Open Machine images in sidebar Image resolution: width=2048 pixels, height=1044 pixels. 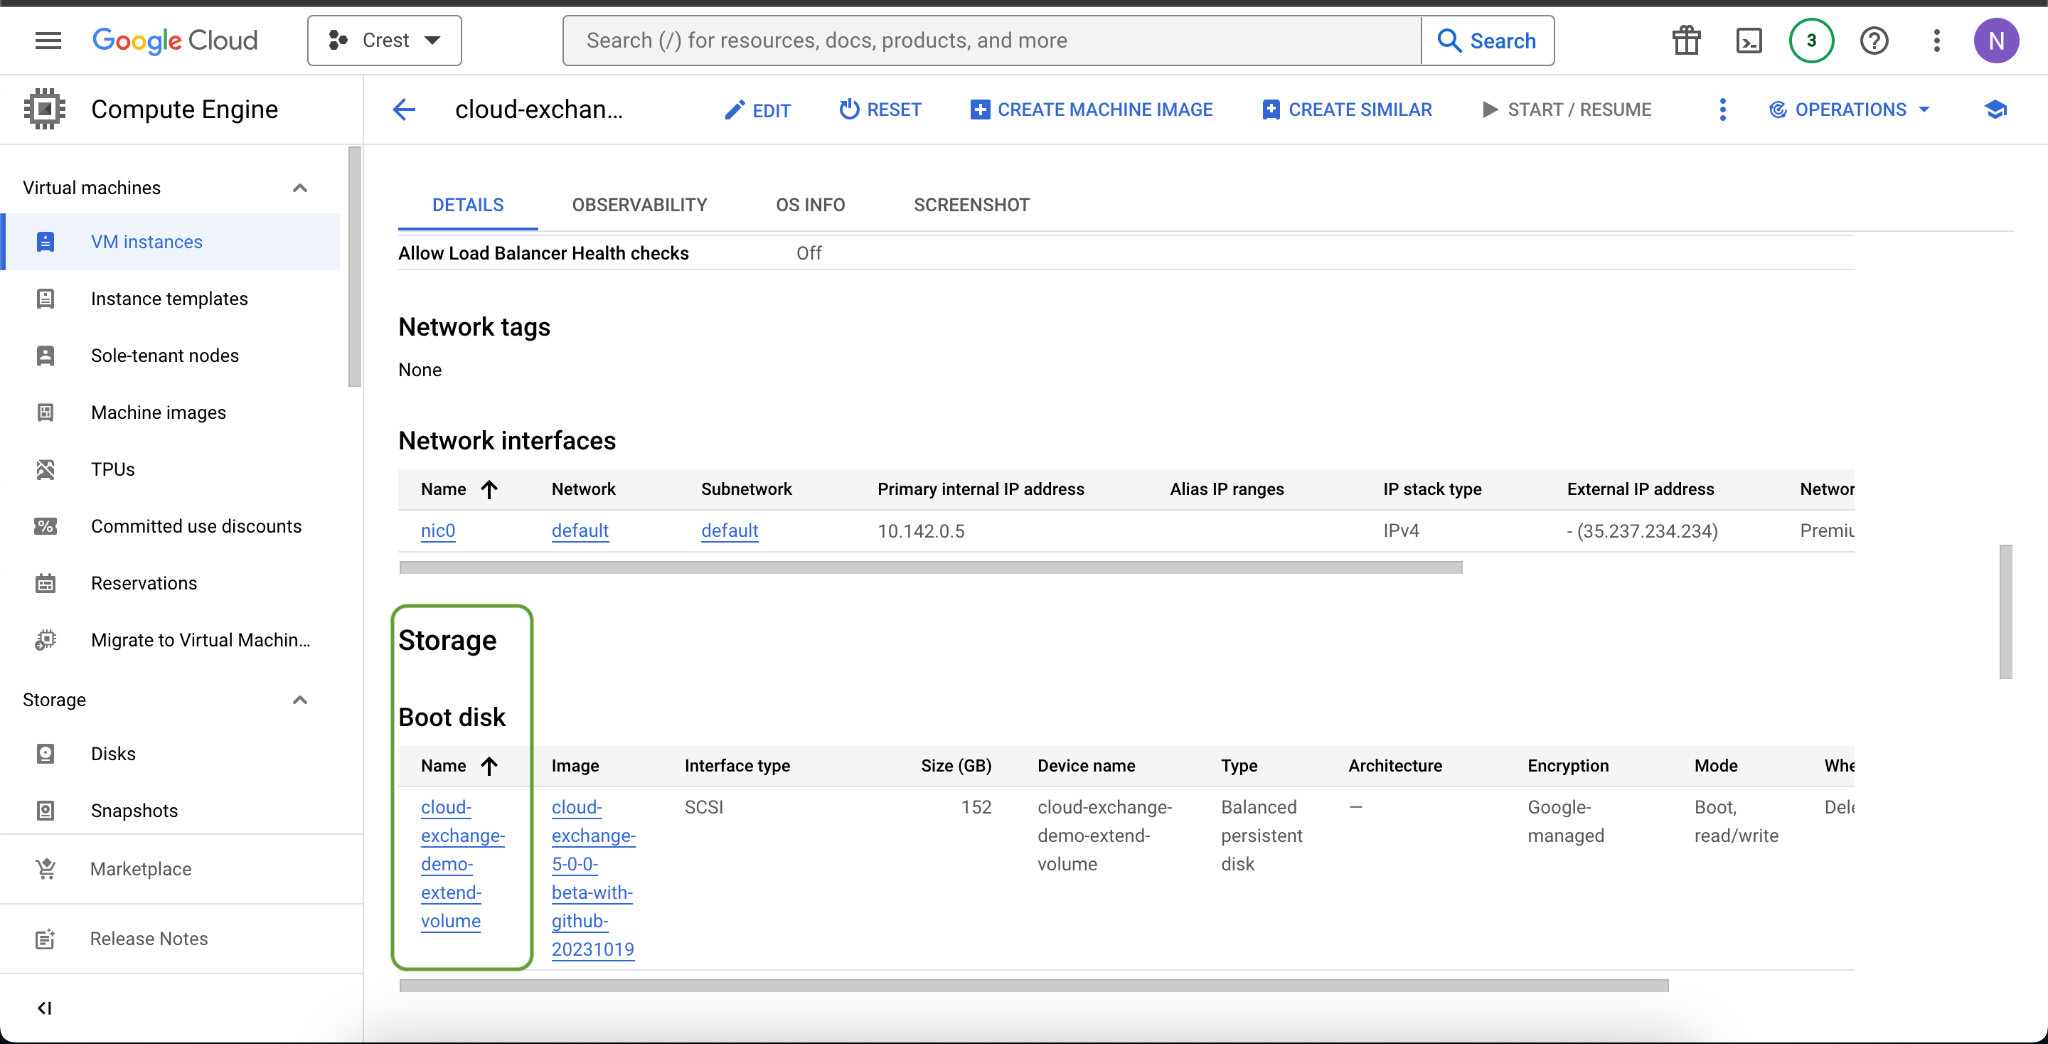pos(171,413)
